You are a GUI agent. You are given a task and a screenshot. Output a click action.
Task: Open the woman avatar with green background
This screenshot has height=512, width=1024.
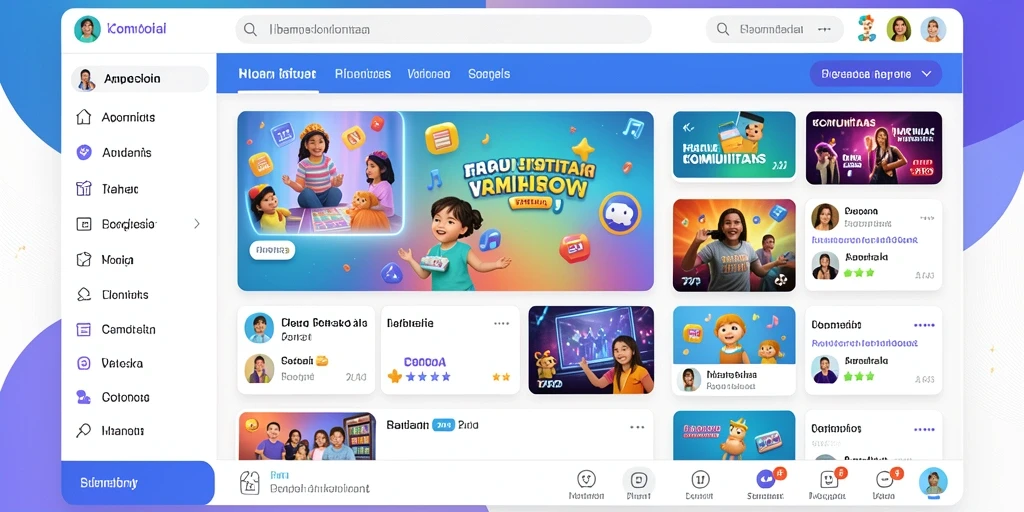[x=899, y=29]
